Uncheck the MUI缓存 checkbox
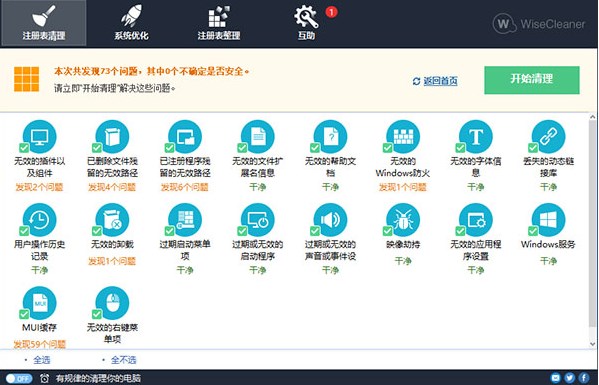 pyautogui.click(x=24, y=314)
